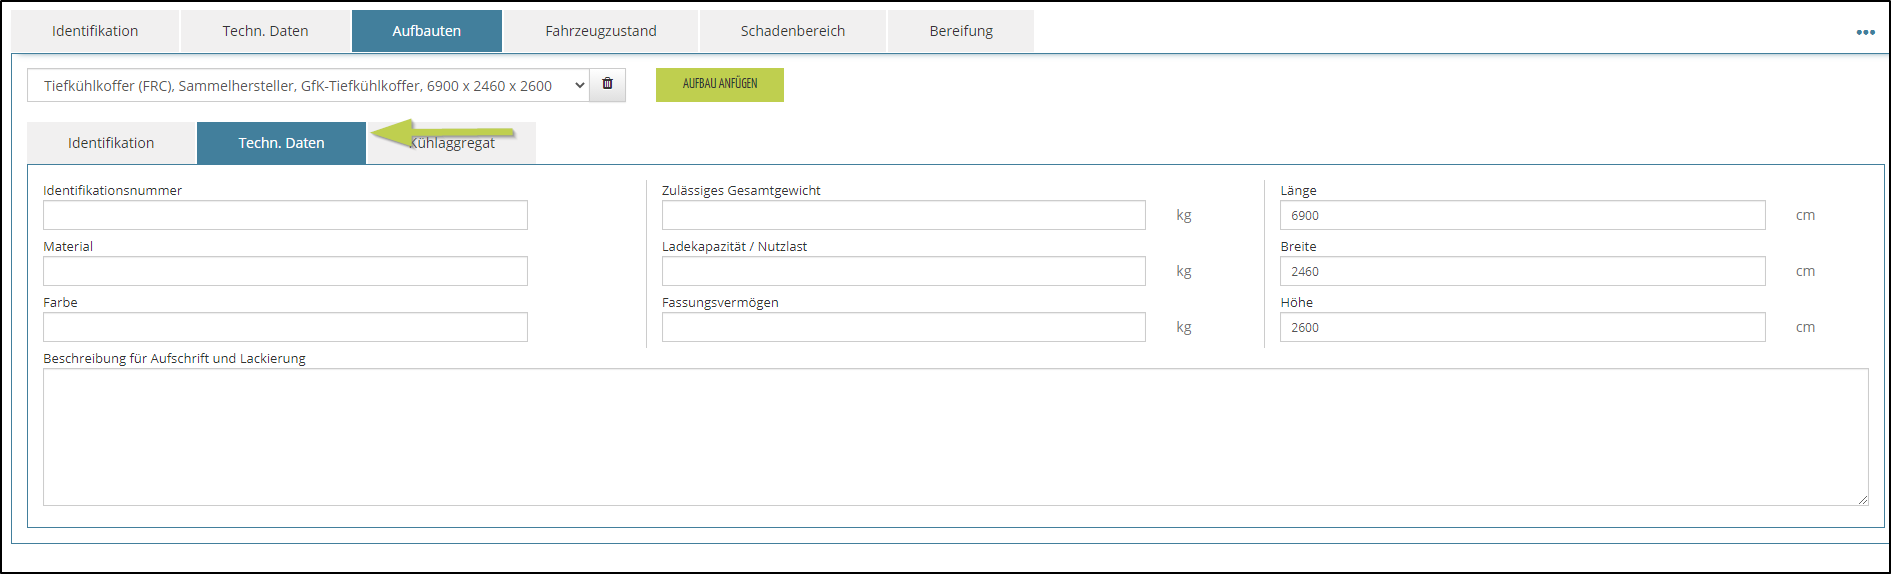1891x574 pixels.
Task: Click the trash icon to delete Aufbau
Action: click(x=607, y=85)
